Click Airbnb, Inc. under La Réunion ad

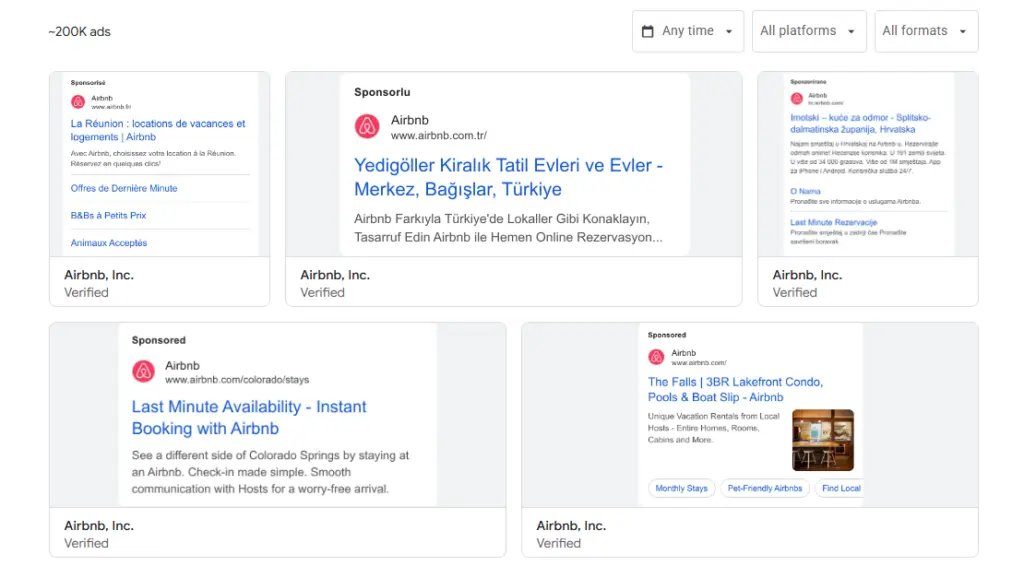click(99, 275)
